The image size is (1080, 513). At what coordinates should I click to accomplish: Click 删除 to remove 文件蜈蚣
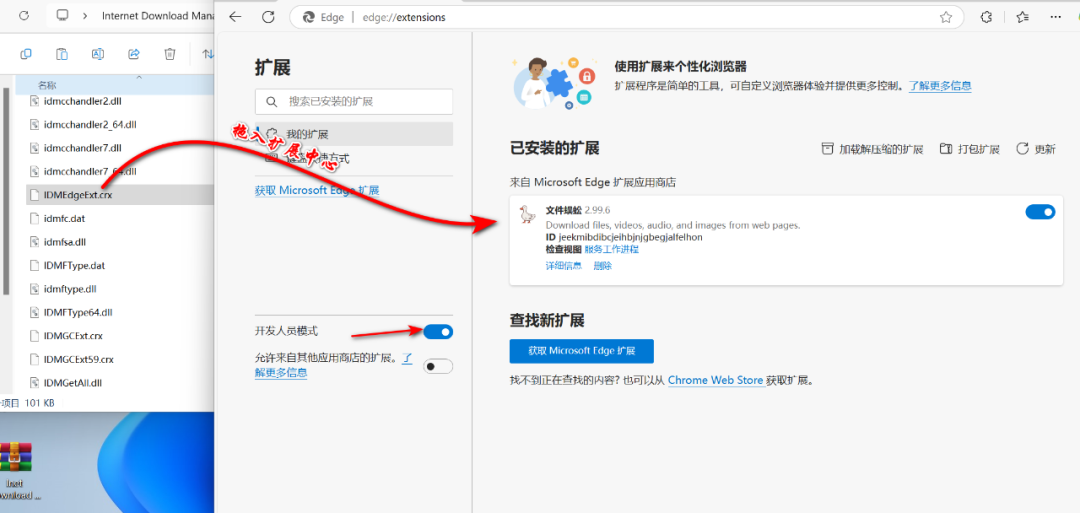tap(603, 266)
